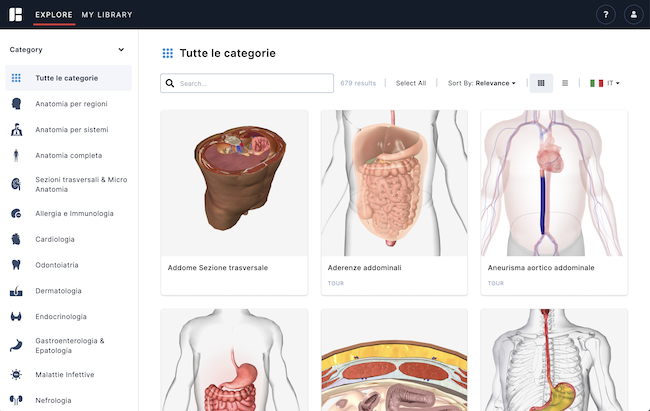The image size is (650, 411).
Task: Open the stomach and intestines torso thumbnail
Action: click(x=234, y=360)
